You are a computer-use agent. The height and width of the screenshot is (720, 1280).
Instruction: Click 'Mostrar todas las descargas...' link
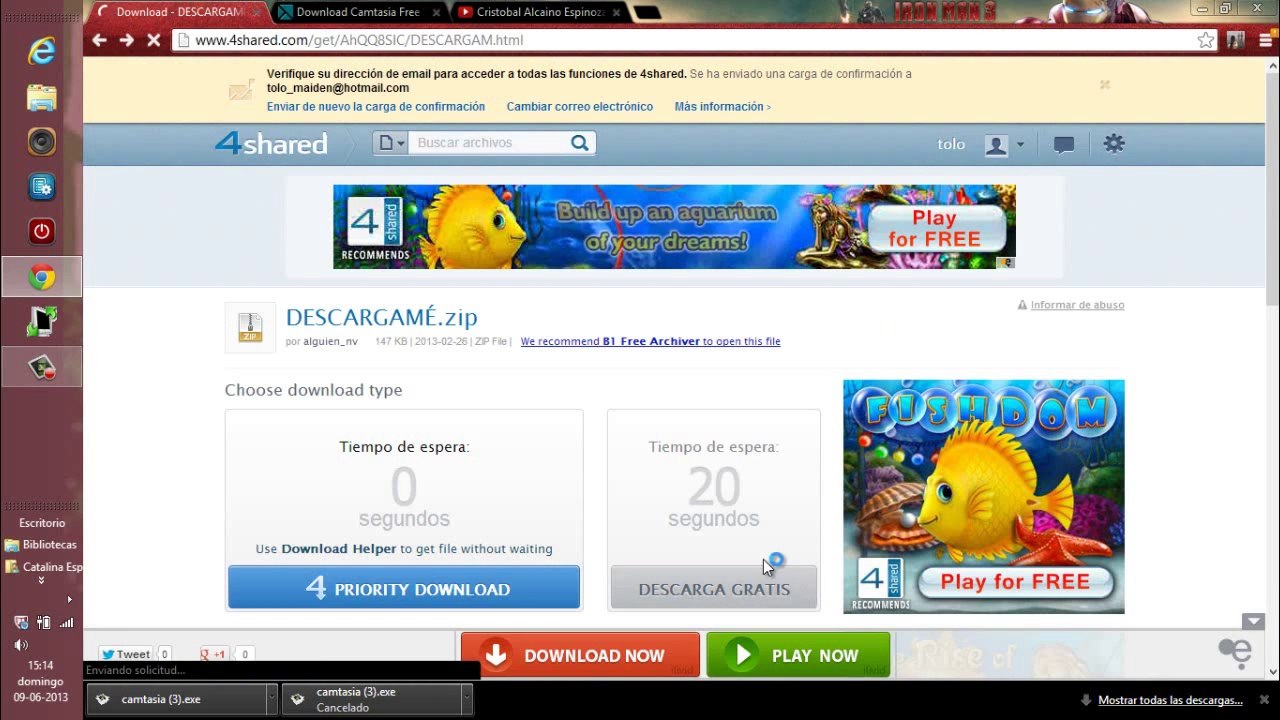pyautogui.click(x=1170, y=700)
